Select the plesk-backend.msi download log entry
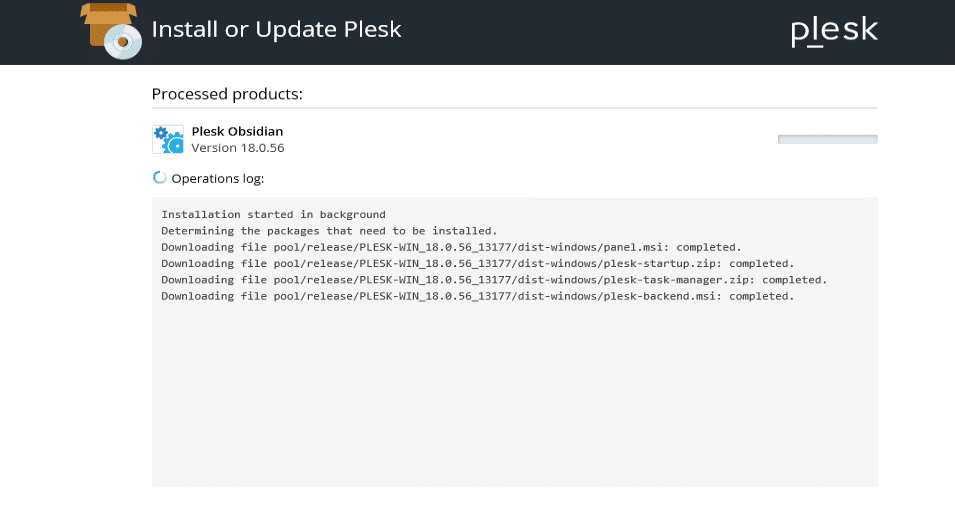This screenshot has height=523, width=955. pyautogui.click(x=477, y=296)
